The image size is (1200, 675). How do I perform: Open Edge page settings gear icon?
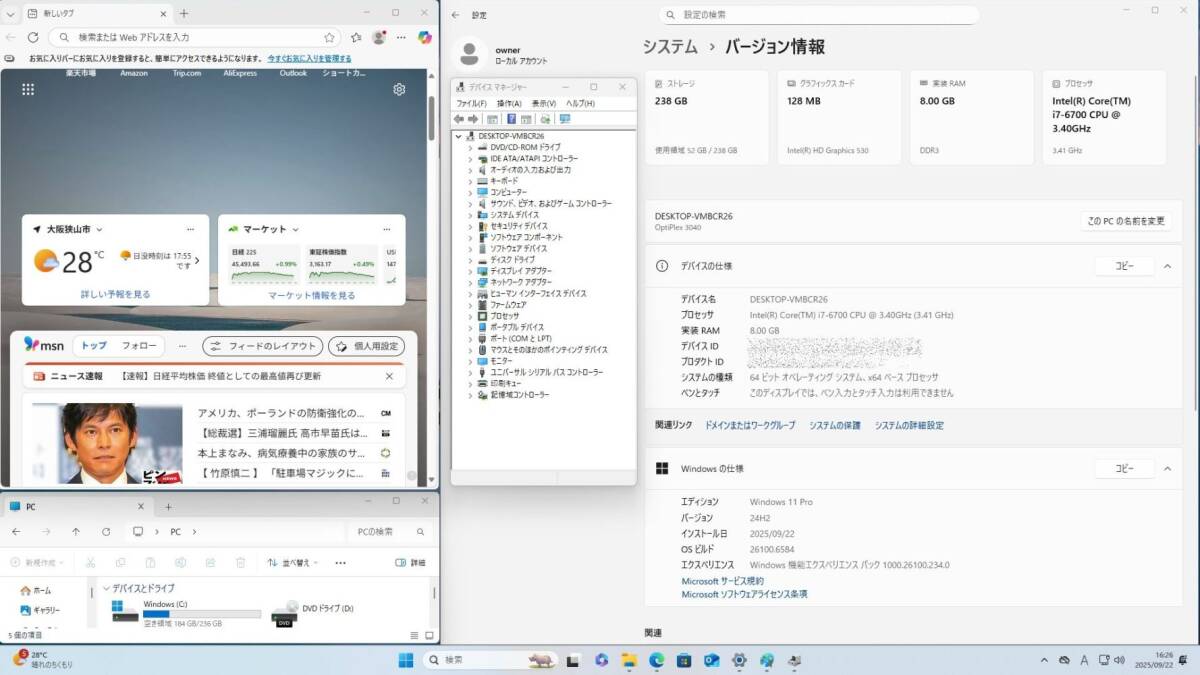(x=399, y=89)
